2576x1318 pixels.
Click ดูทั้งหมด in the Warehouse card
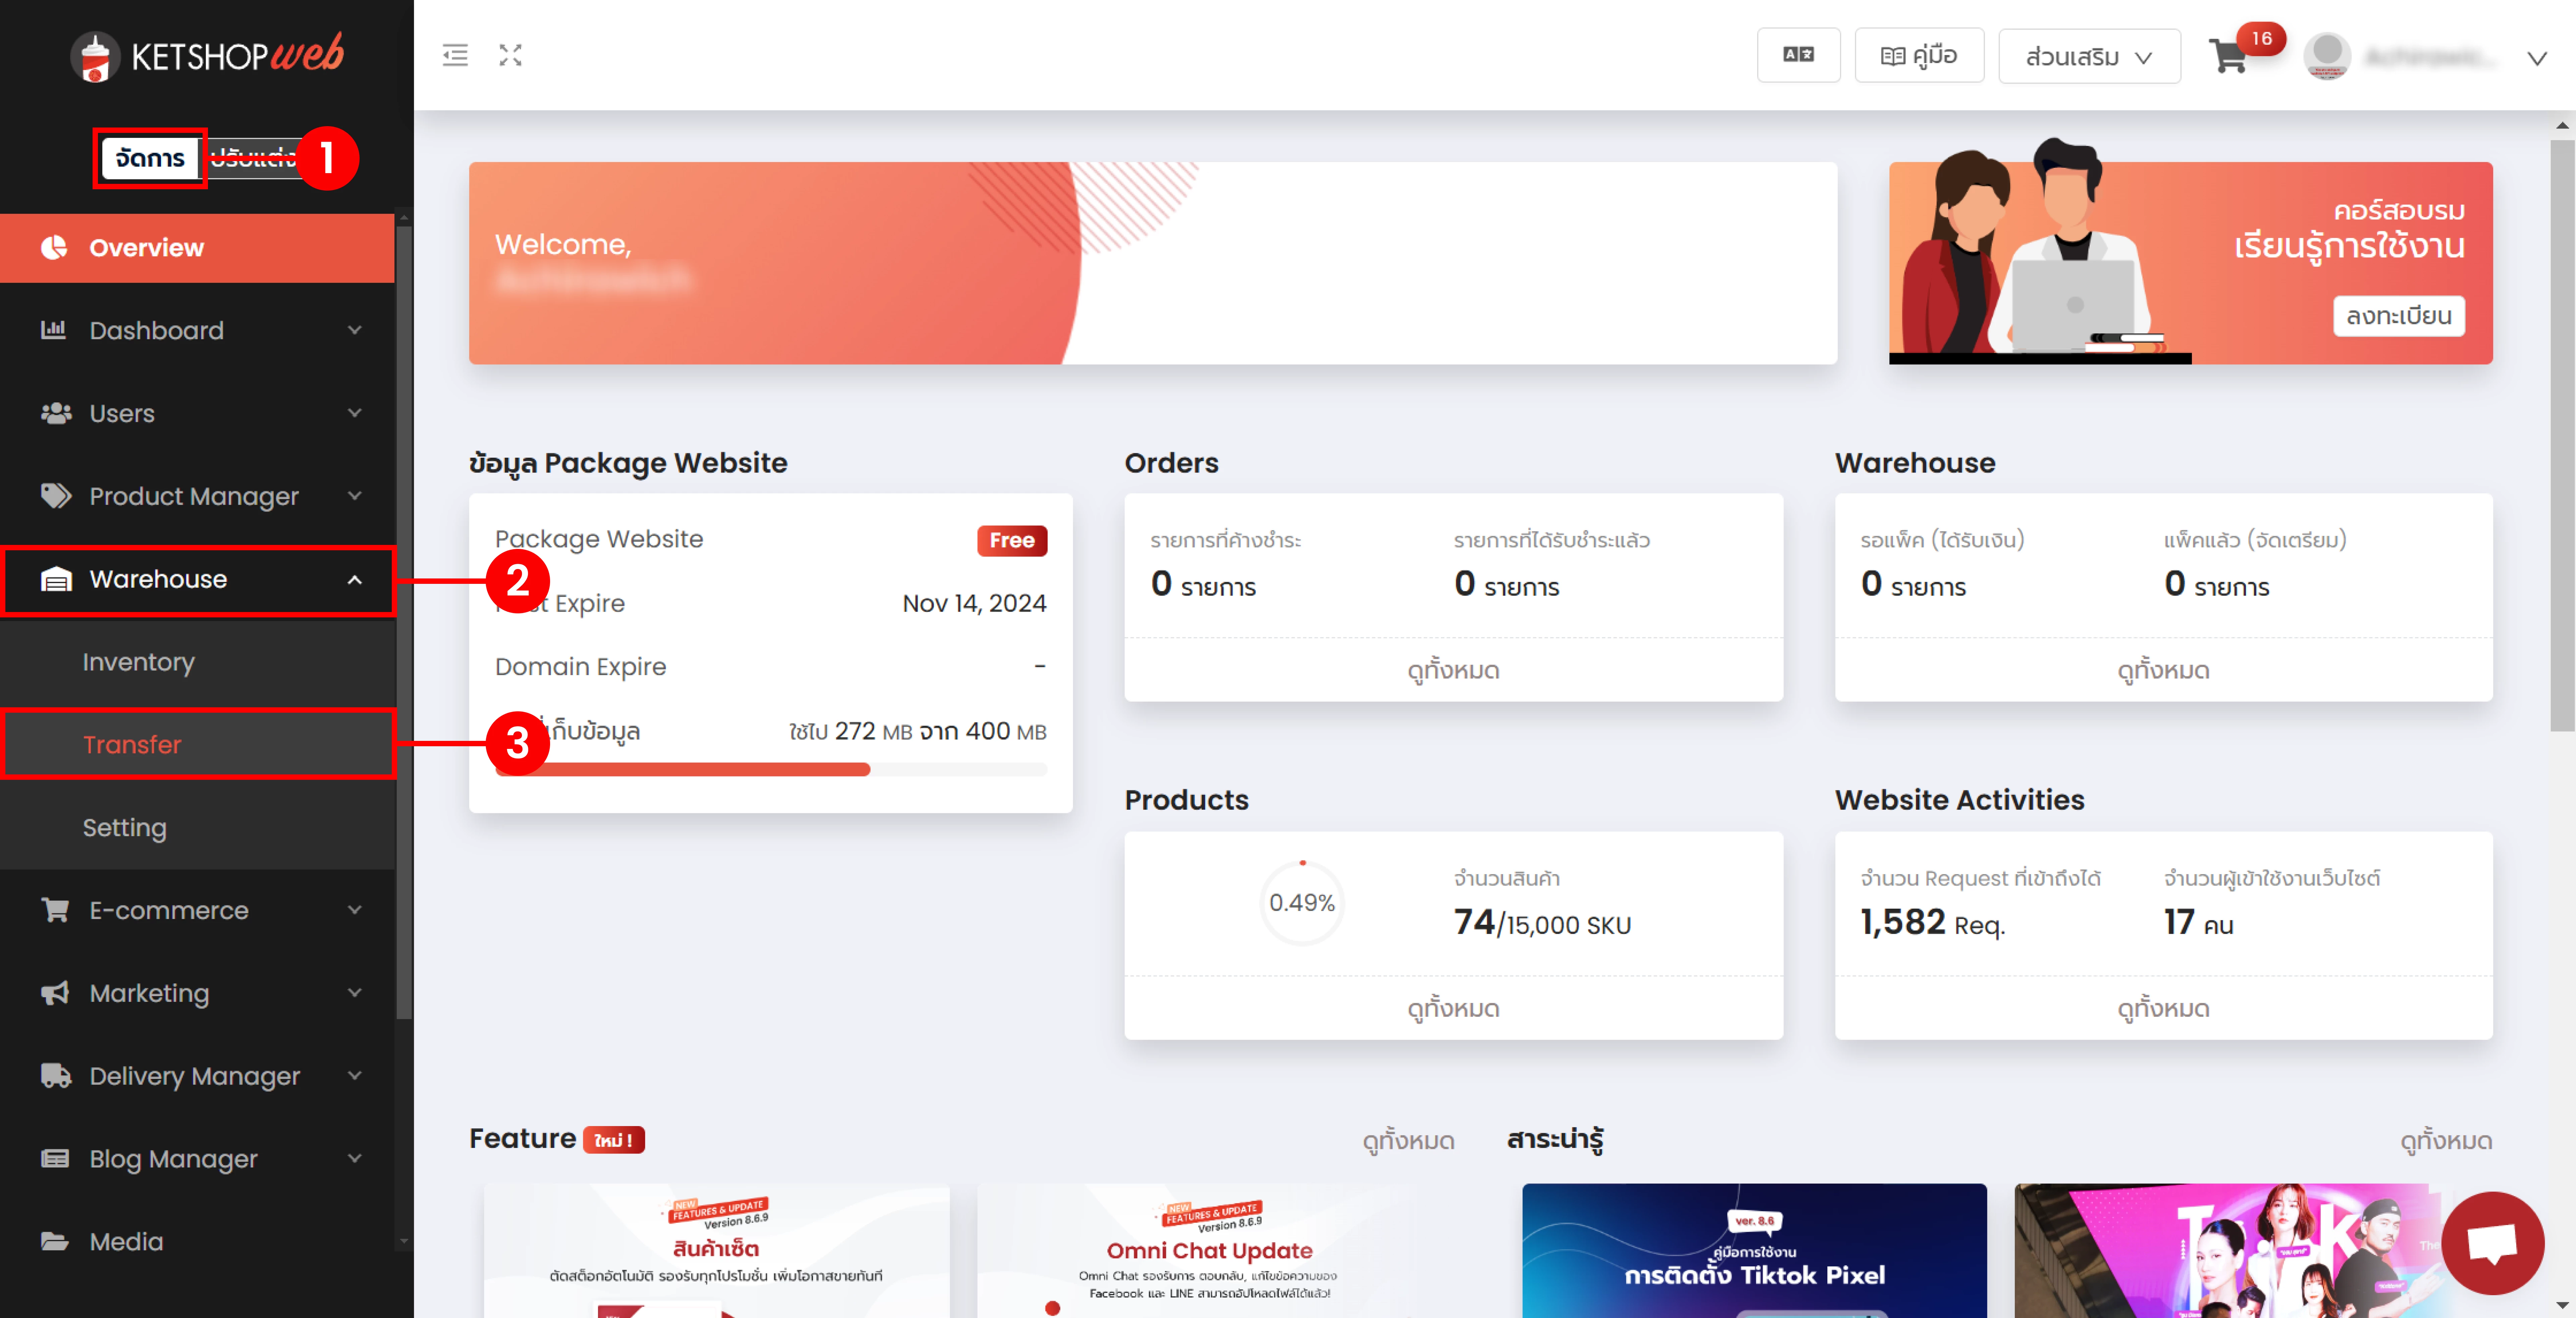tap(2163, 670)
